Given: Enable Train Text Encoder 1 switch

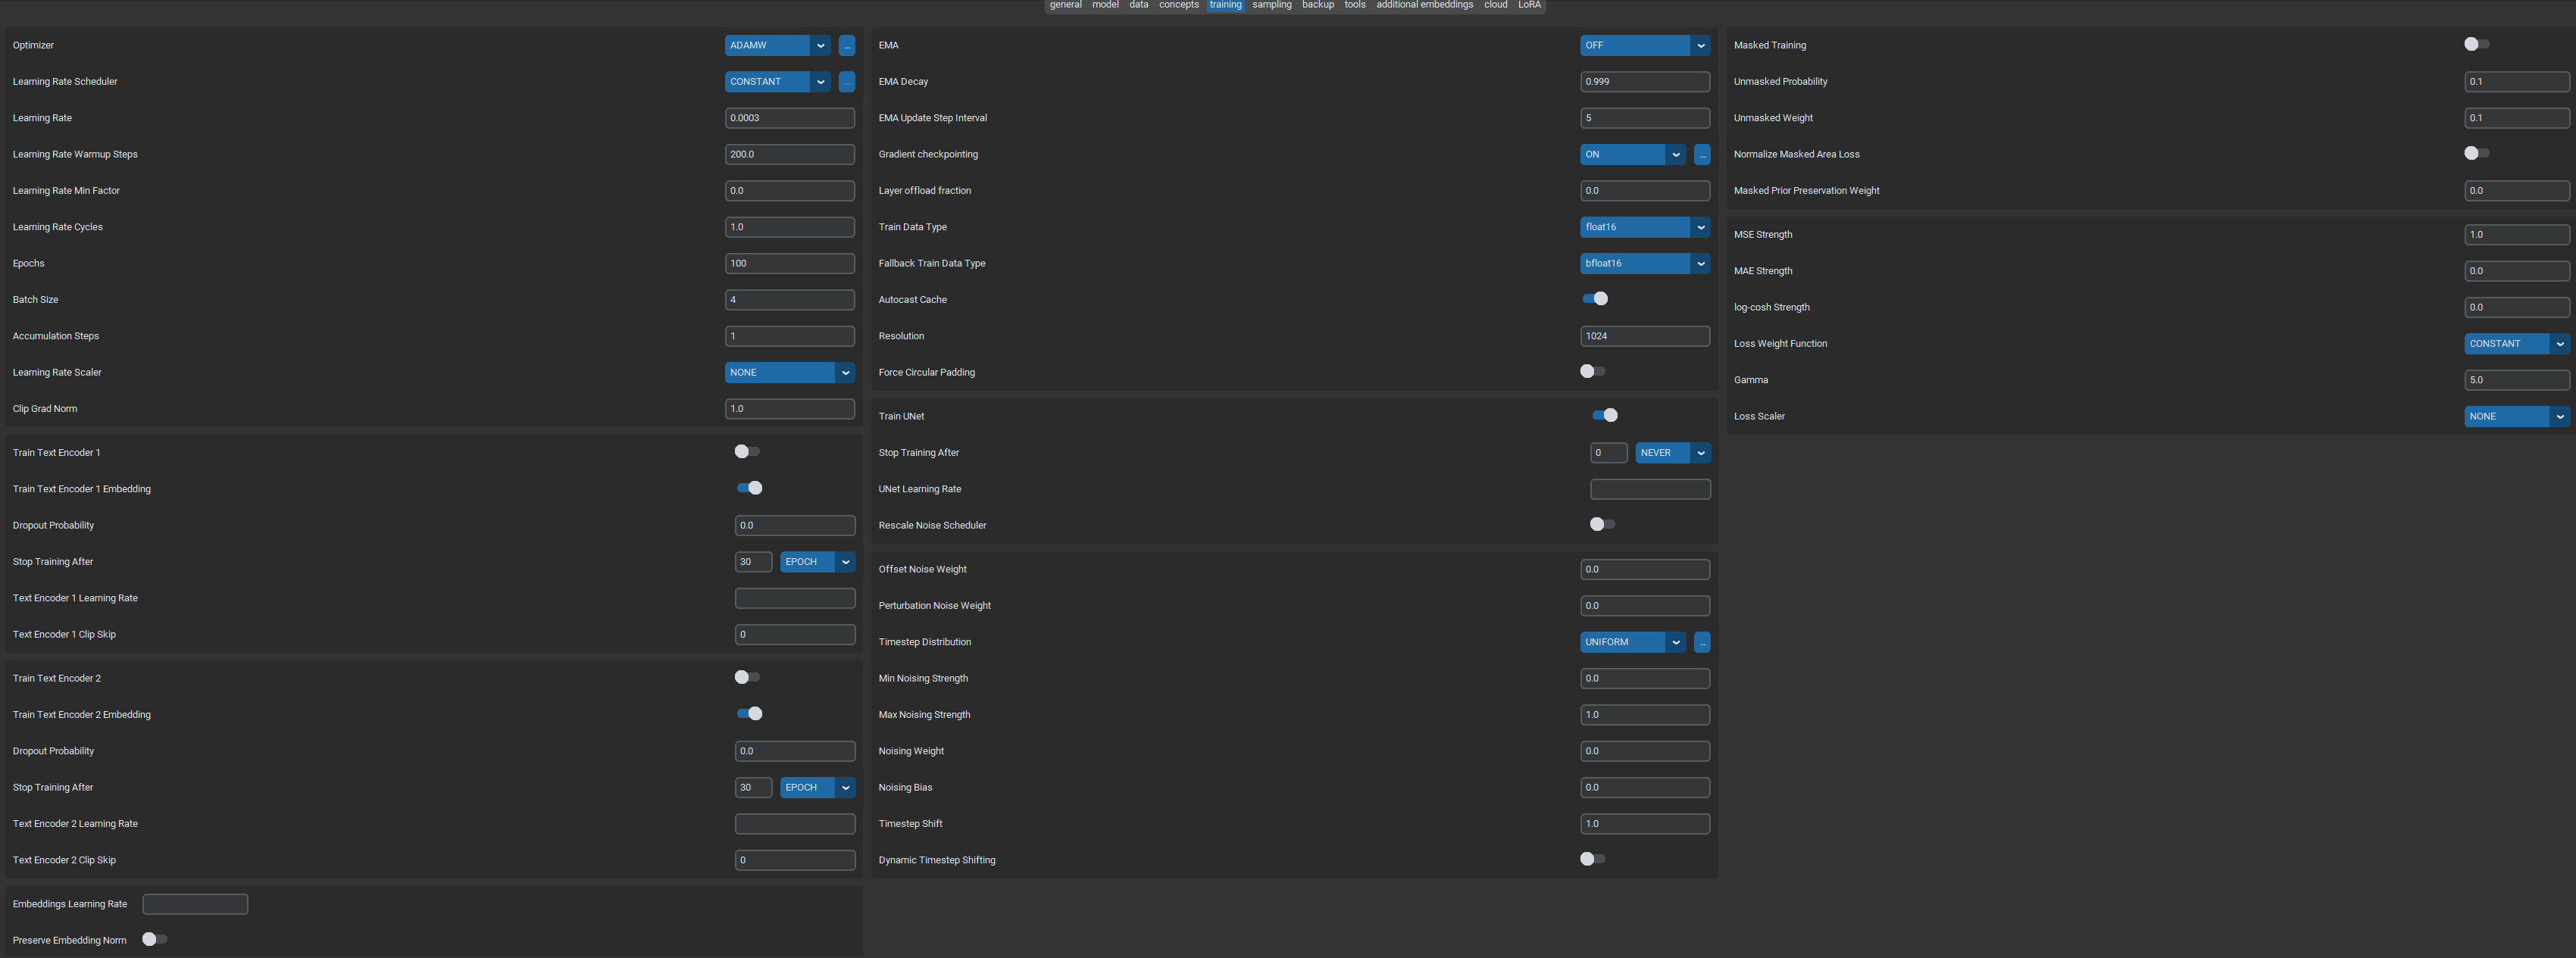Looking at the screenshot, I should pos(747,452).
